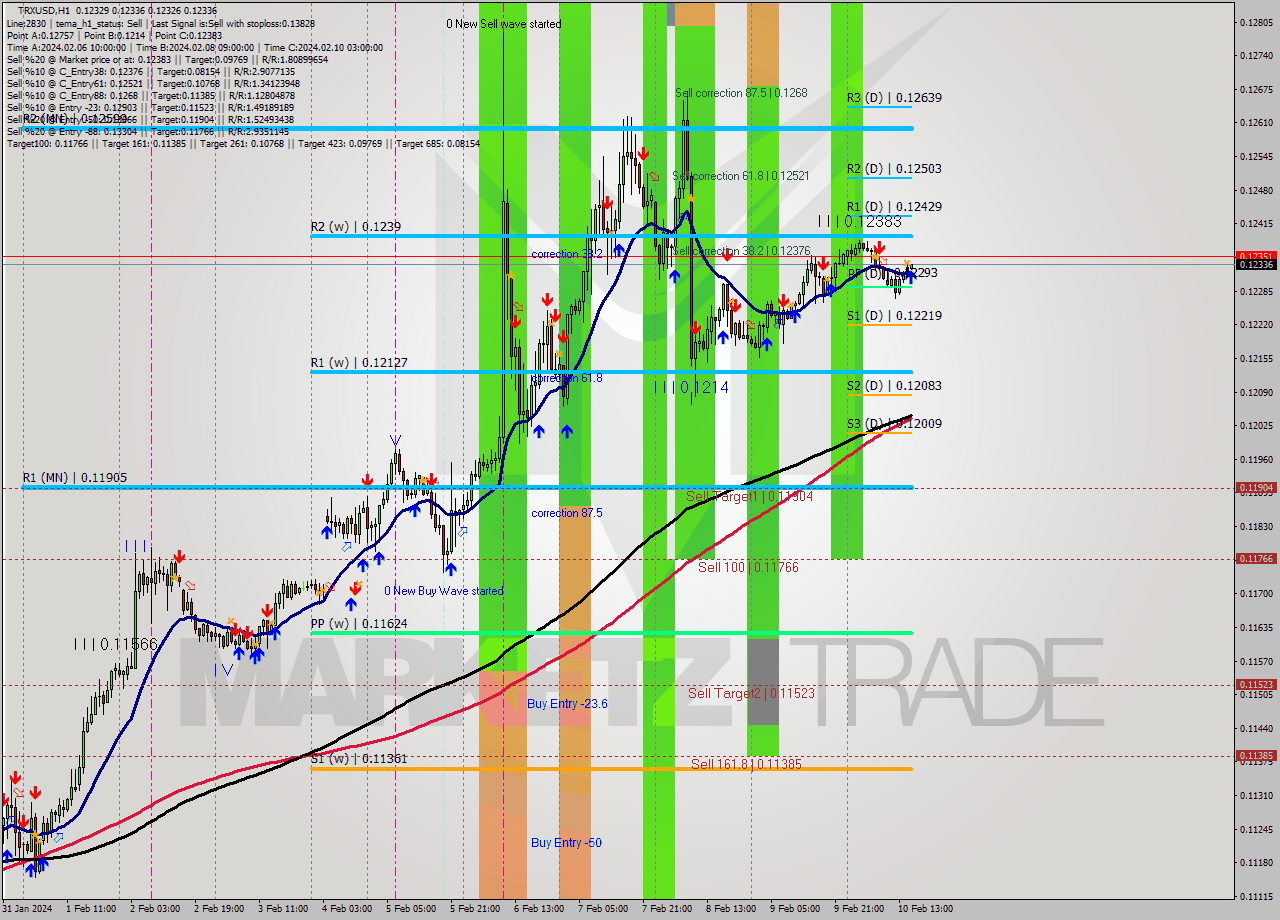1280x920 pixels.
Task: Click the 'Buy Entry -23.6' label
Action: (568, 704)
